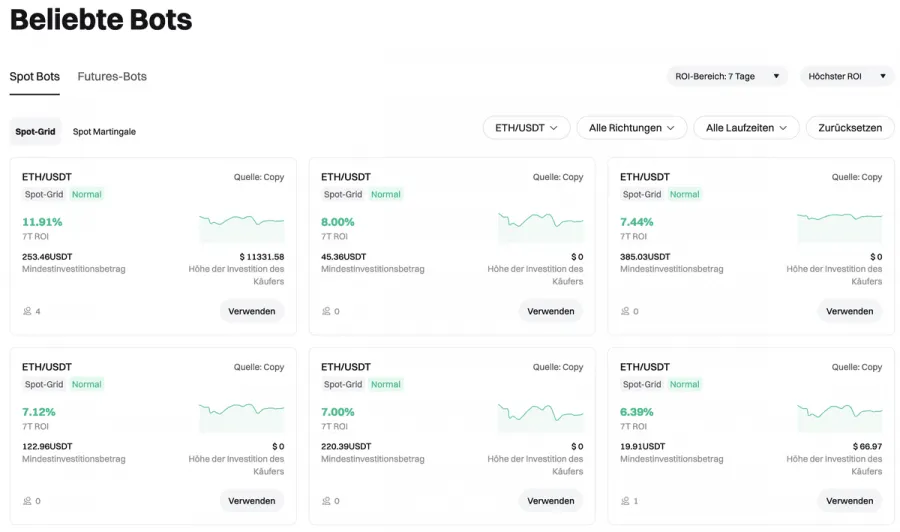
Task: Select the Spot-Grid sub-tab
Action: tap(35, 131)
